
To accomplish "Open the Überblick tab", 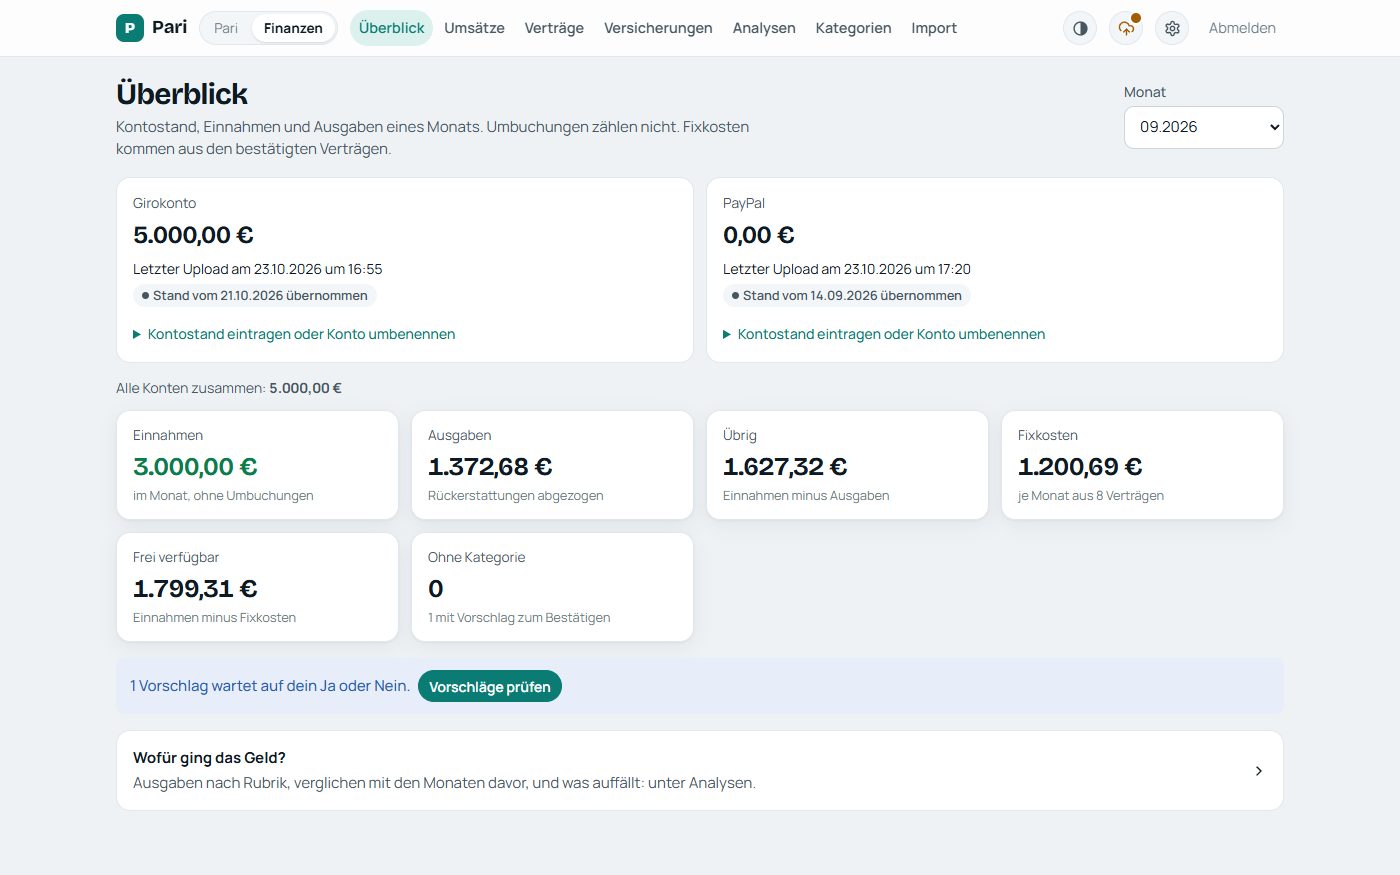I will [x=391, y=28].
